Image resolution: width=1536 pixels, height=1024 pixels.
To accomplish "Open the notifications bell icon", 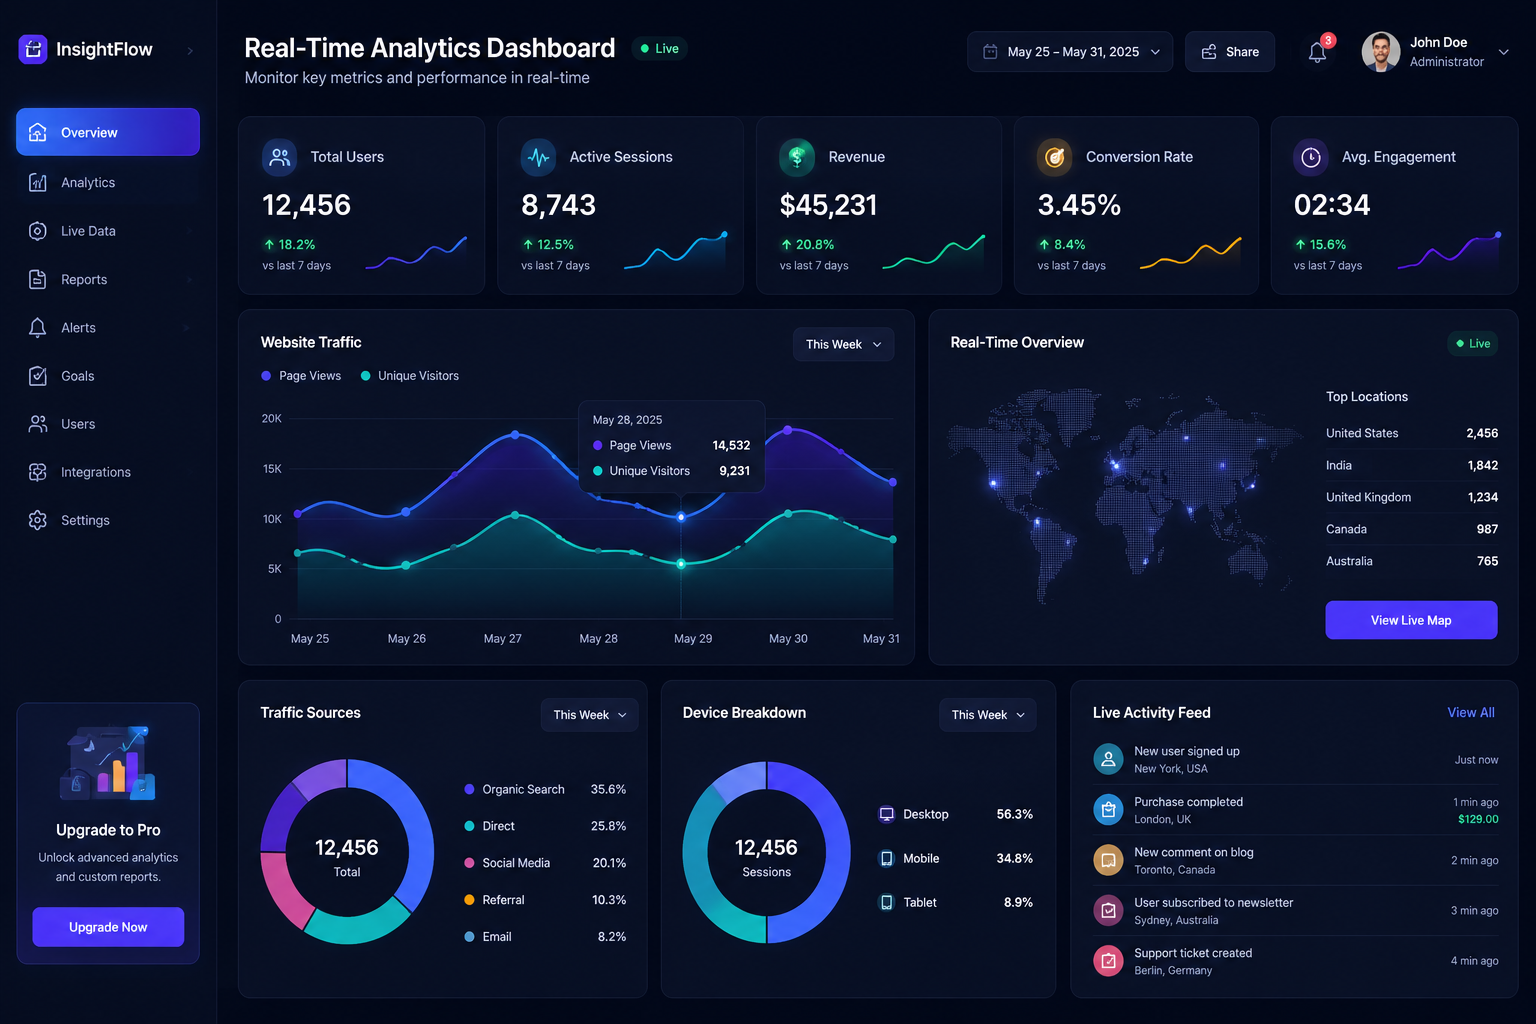I will coord(1318,52).
